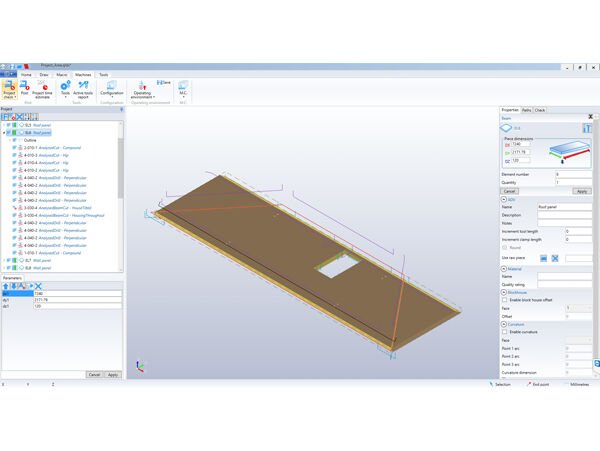Click the blue X icon in Parameters toolbar
The height and width of the screenshot is (451, 600).
(x=39, y=285)
